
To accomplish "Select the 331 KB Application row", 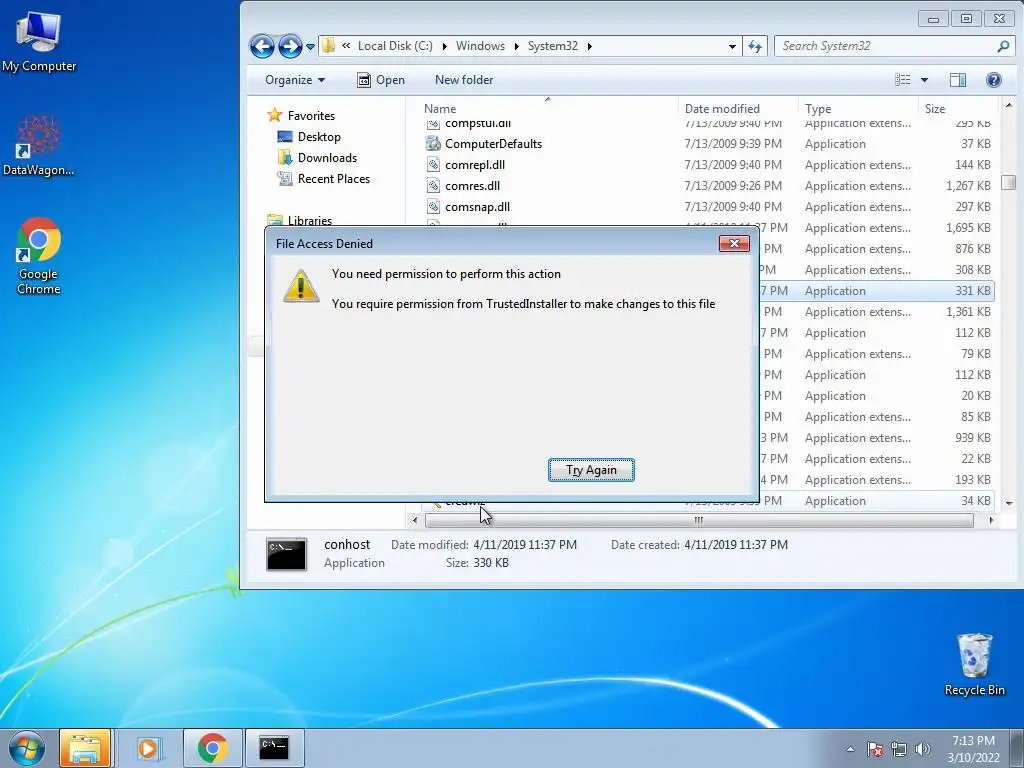I will click(876, 291).
